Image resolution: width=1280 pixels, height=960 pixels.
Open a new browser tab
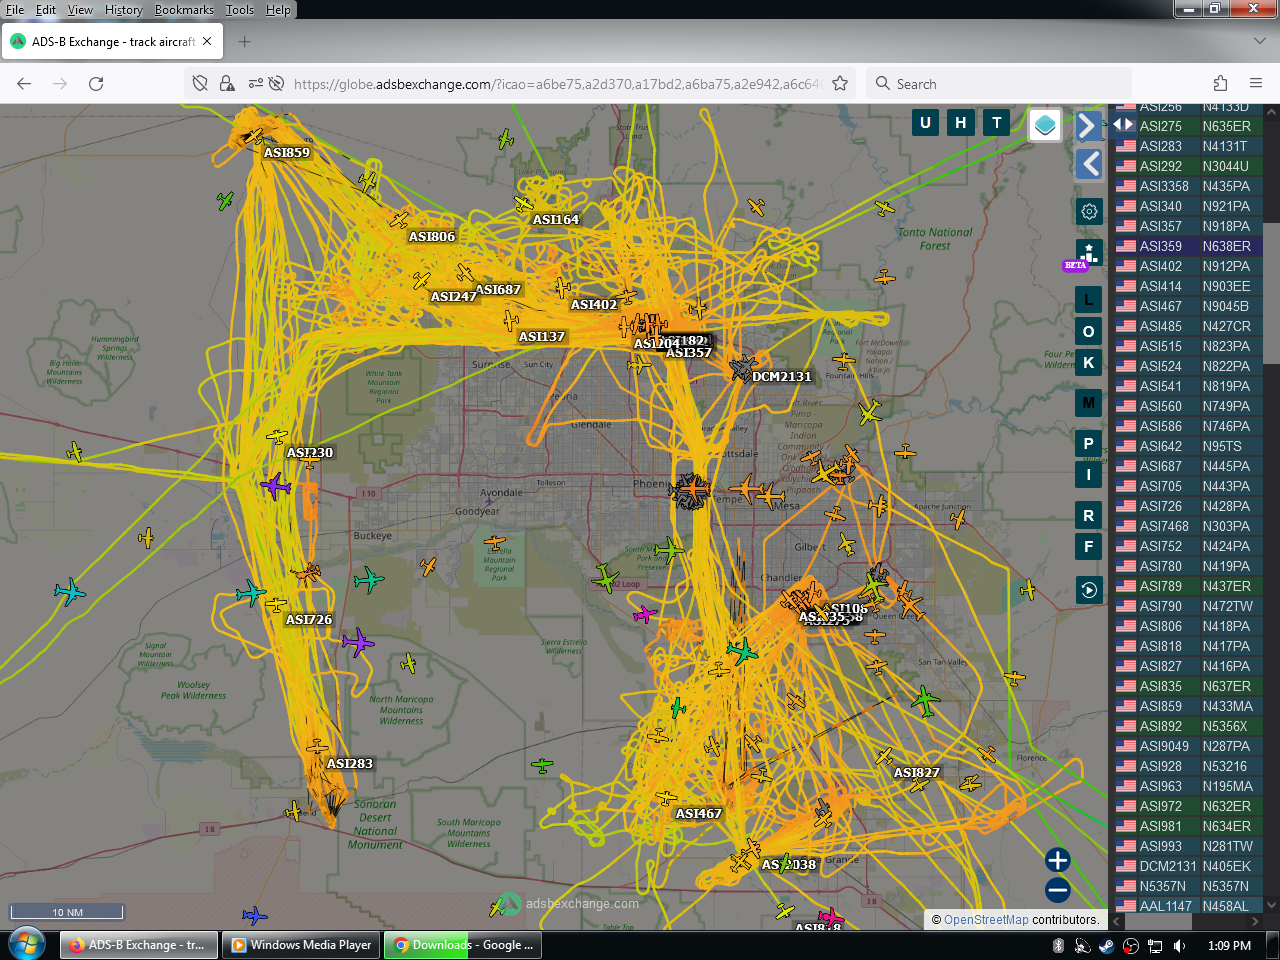[245, 42]
